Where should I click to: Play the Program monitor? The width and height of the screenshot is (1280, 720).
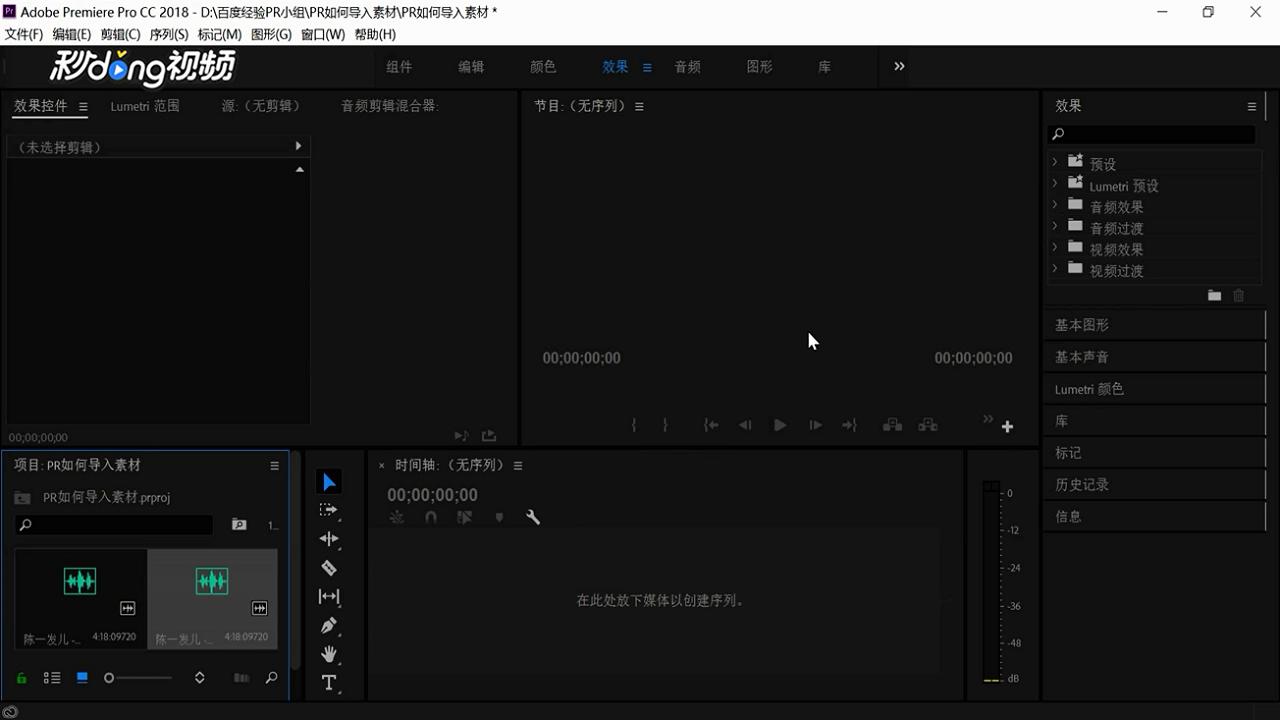coord(780,425)
